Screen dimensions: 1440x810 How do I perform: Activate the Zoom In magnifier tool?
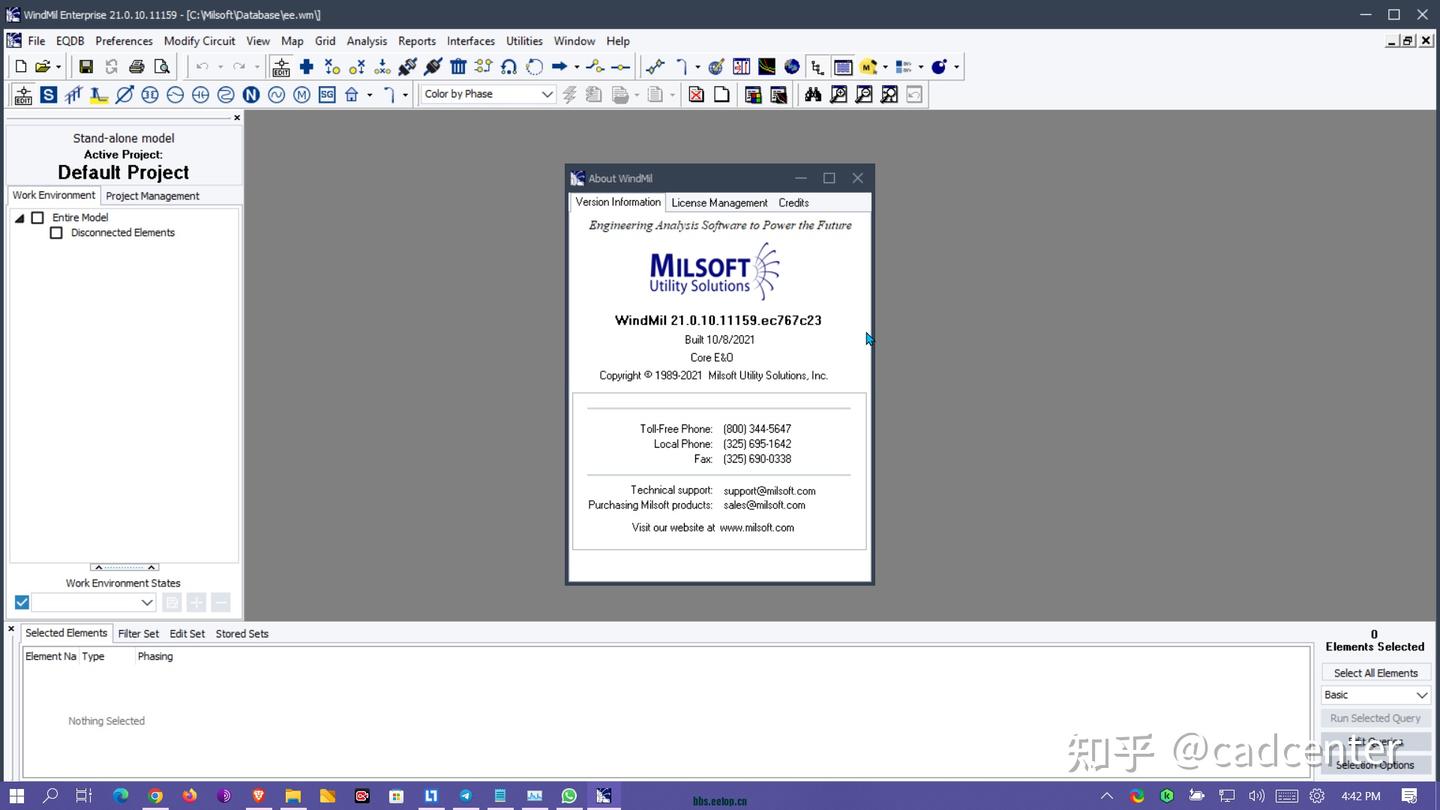(x=838, y=94)
